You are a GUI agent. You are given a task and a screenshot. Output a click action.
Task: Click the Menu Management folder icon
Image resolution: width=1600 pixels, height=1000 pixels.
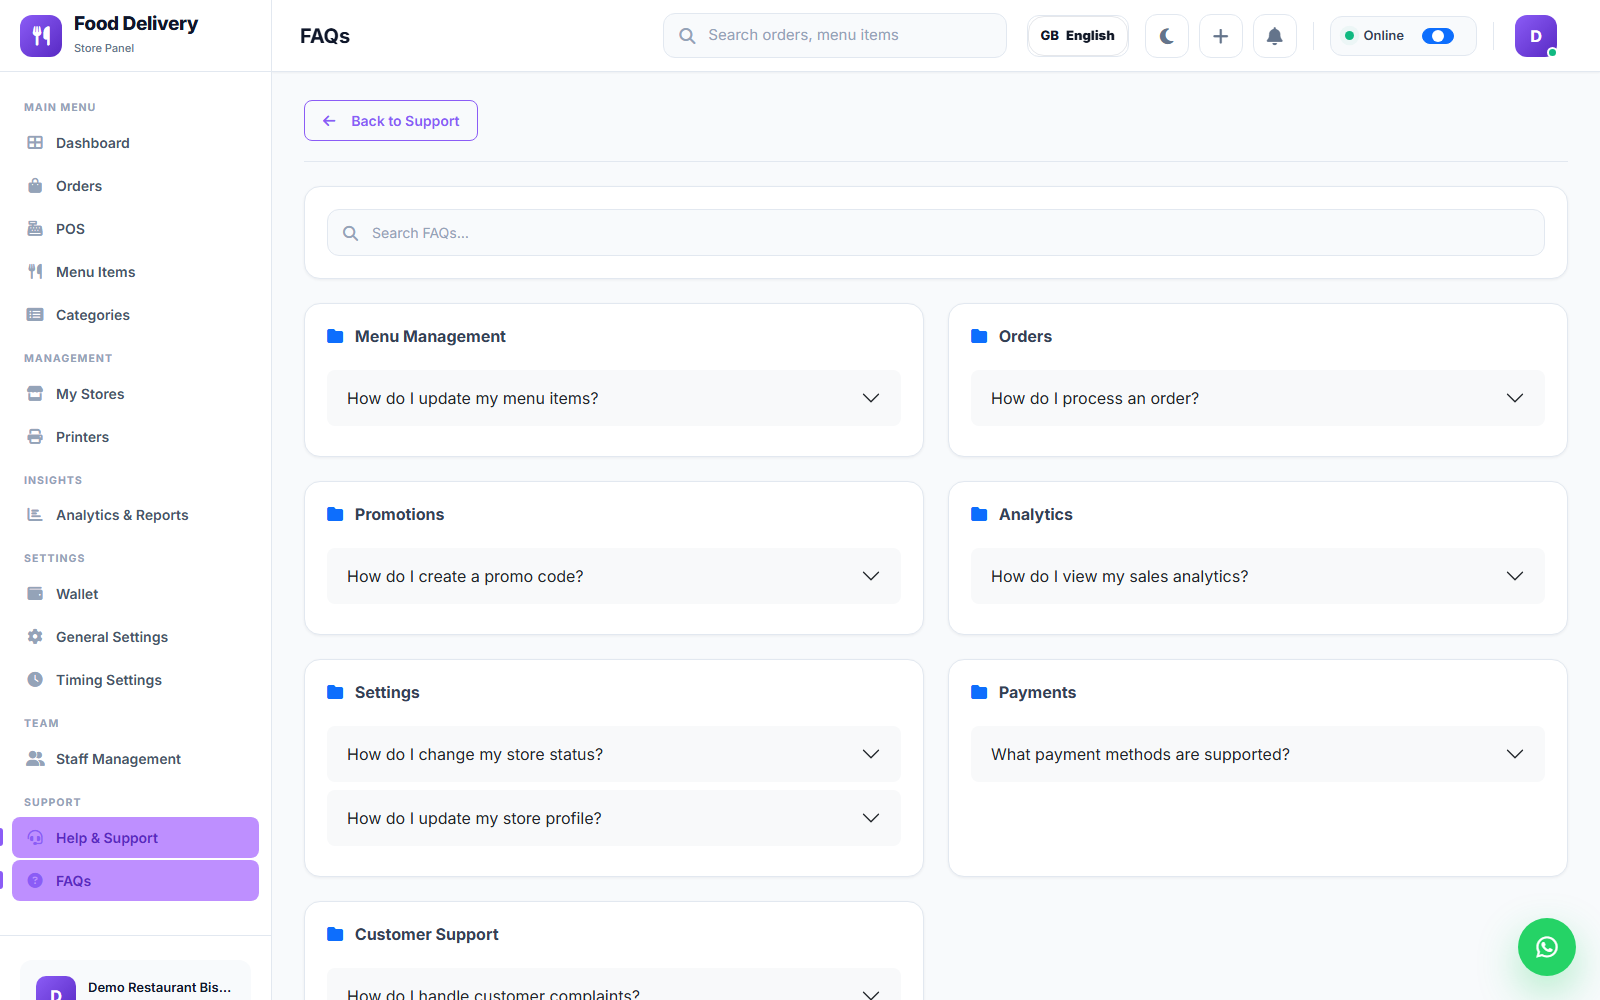point(335,336)
